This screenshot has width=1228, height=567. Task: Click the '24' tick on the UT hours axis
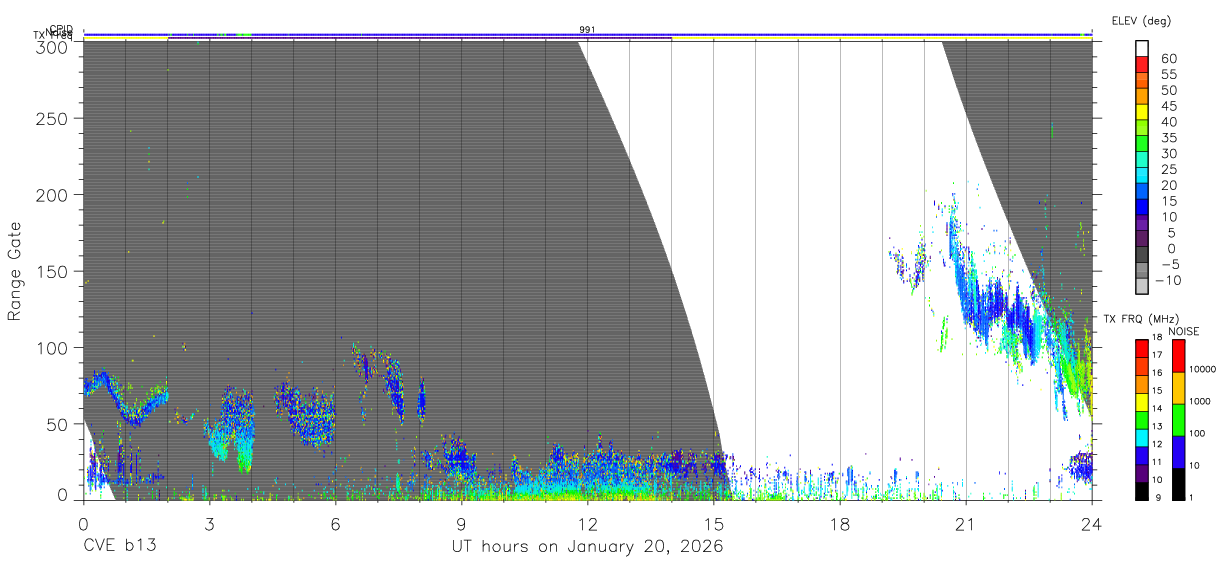click(1091, 523)
